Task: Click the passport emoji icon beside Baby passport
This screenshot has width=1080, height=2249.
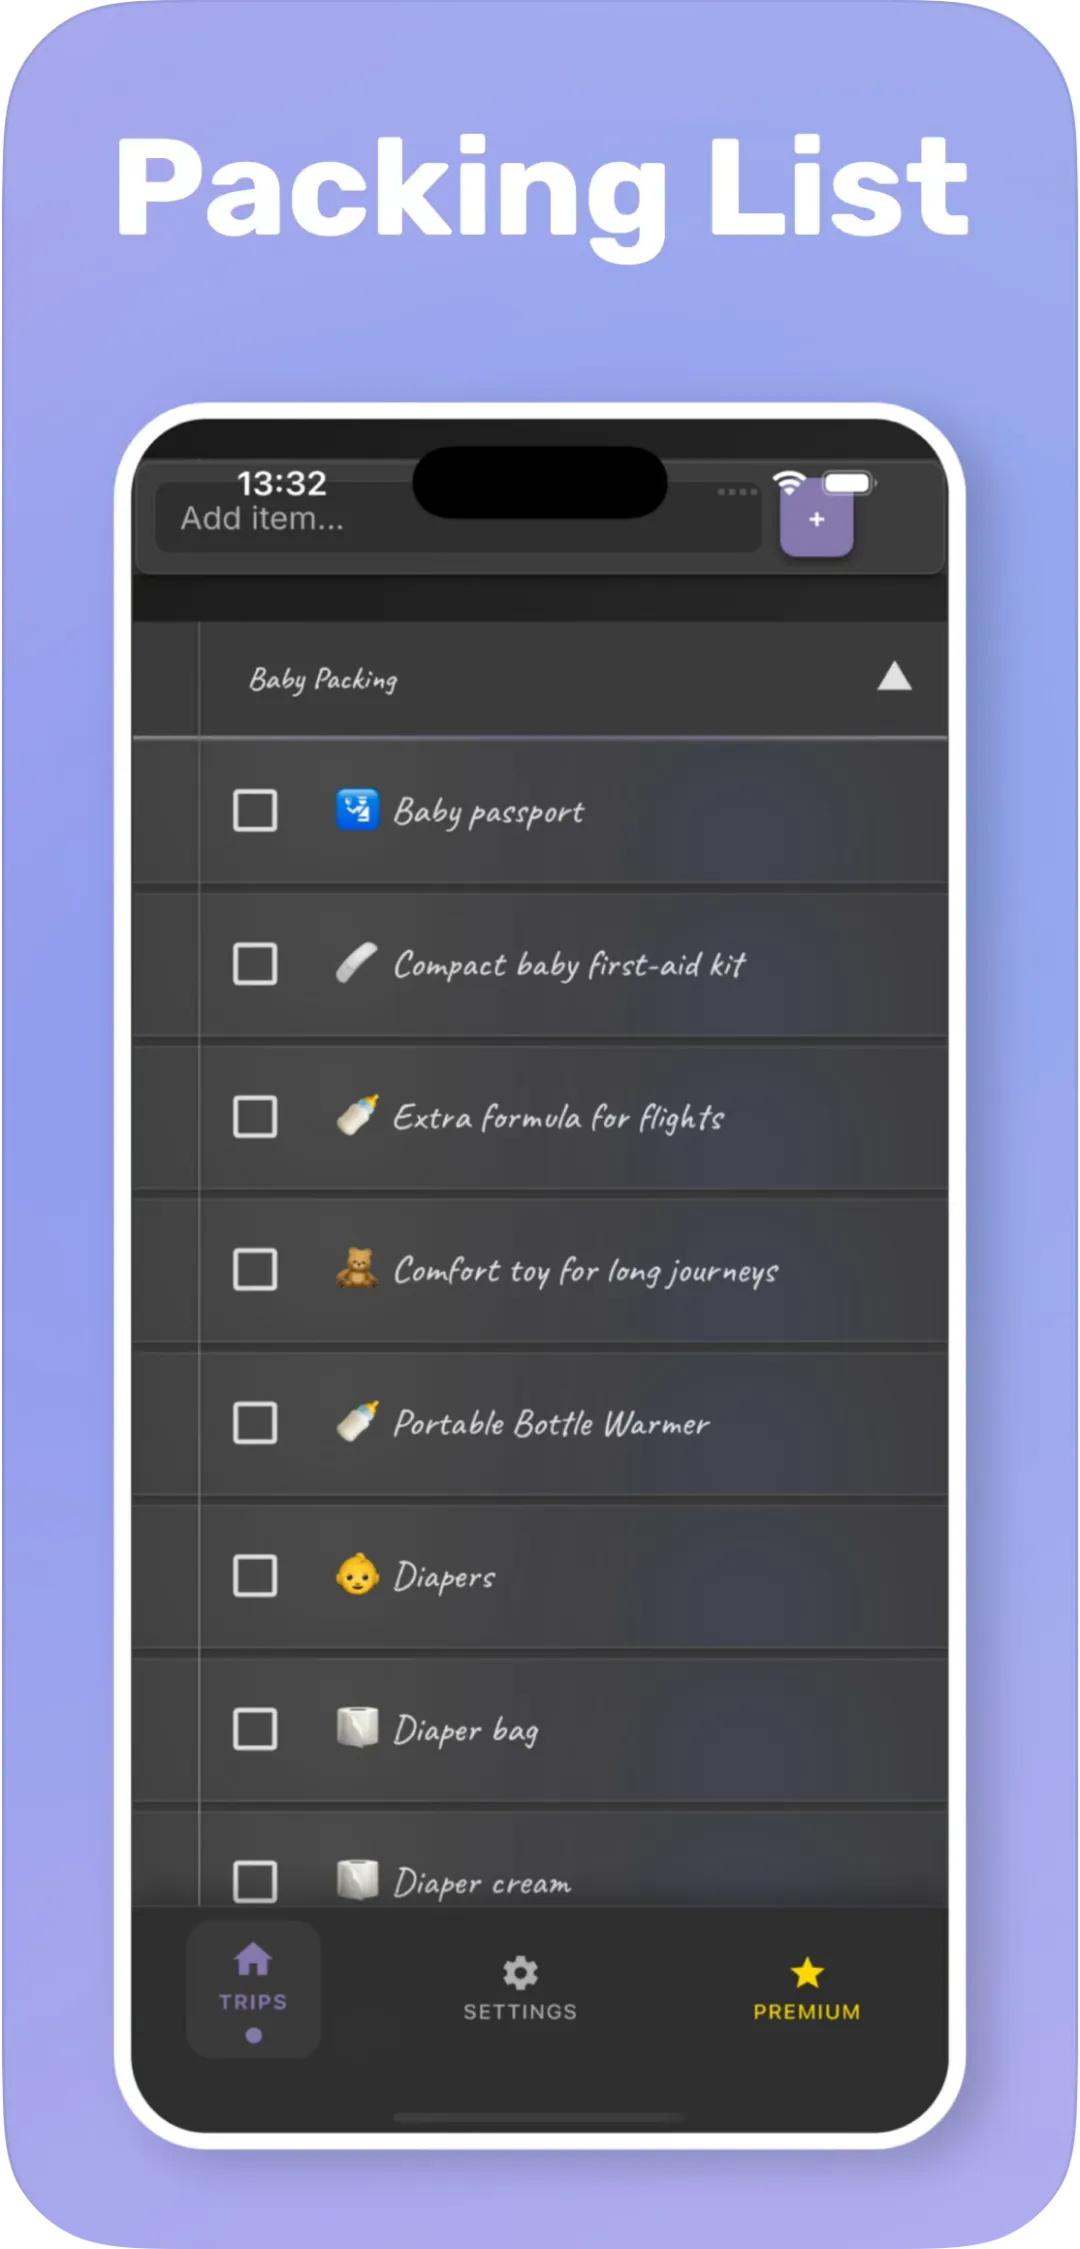Action: pyautogui.click(x=357, y=810)
